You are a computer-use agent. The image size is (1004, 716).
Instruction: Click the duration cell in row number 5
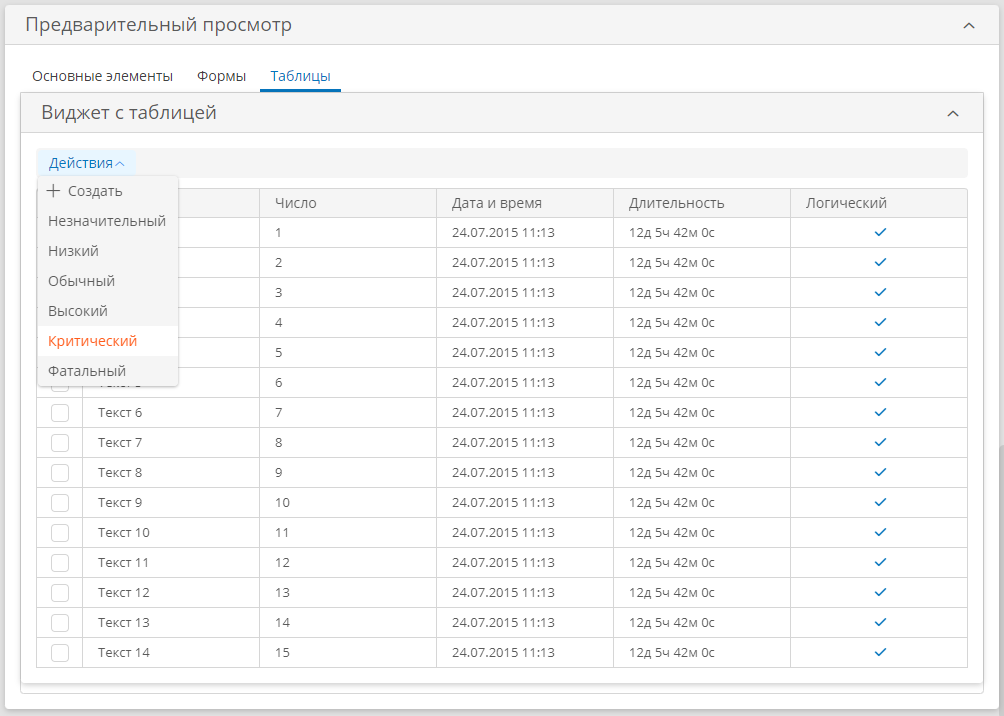(x=702, y=353)
